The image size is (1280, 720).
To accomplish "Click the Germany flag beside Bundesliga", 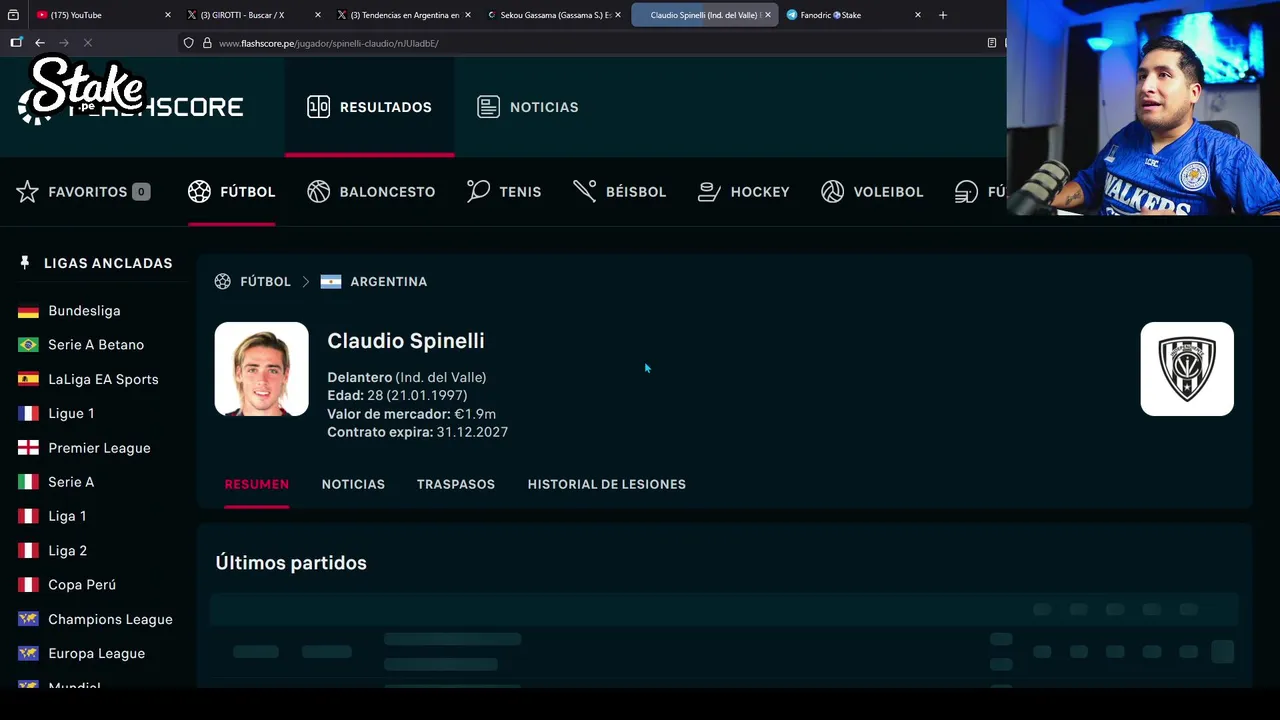I will [28, 311].
